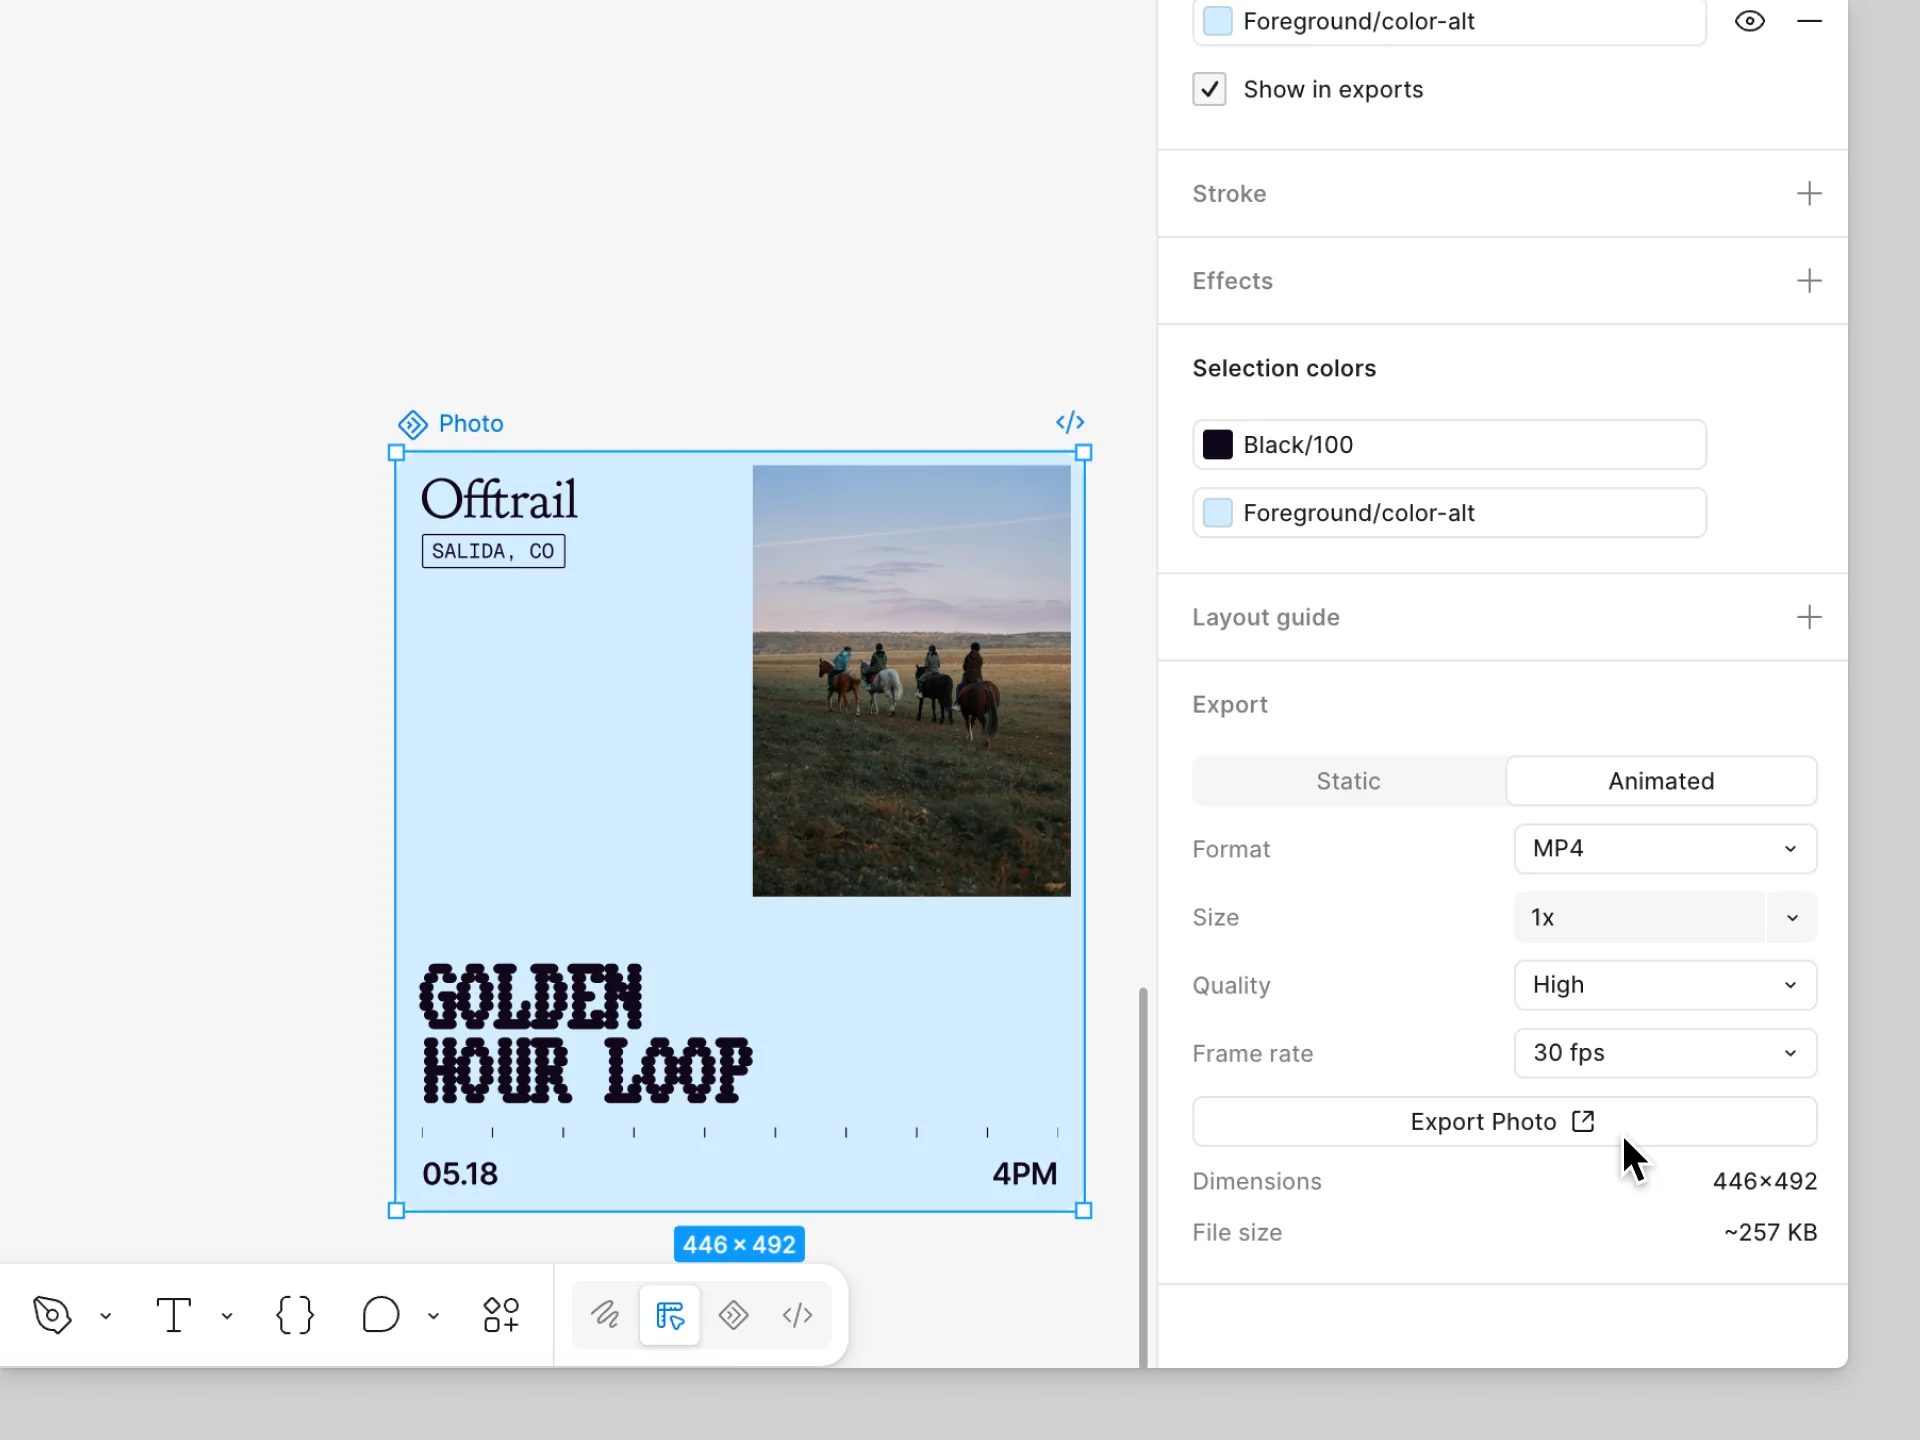Viewport: 1920px width, 1440px height.
Task: Click the diamond icon in mode switcher
Action: tap(733, 1315)
